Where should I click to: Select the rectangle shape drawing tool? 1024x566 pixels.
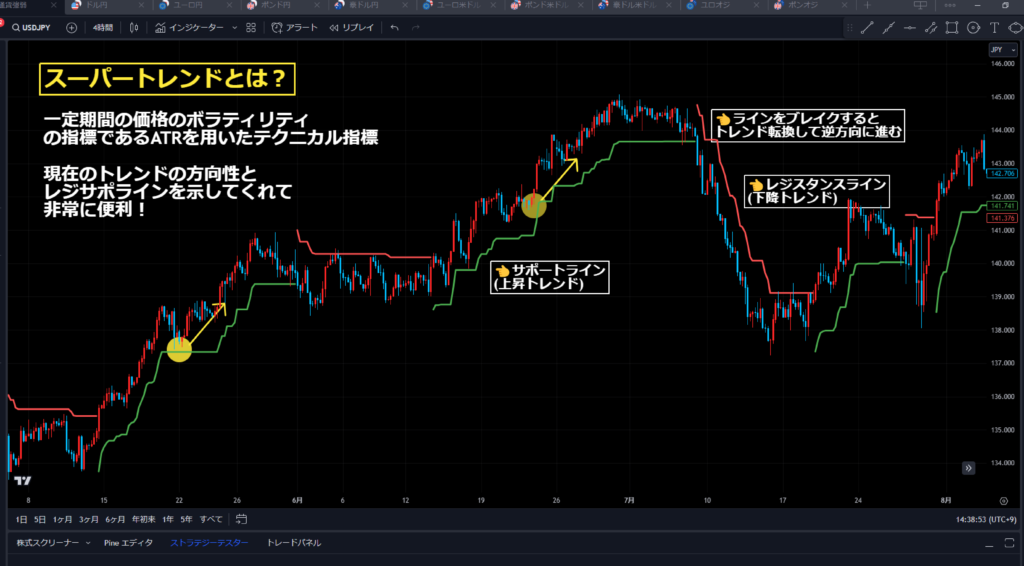953,28
